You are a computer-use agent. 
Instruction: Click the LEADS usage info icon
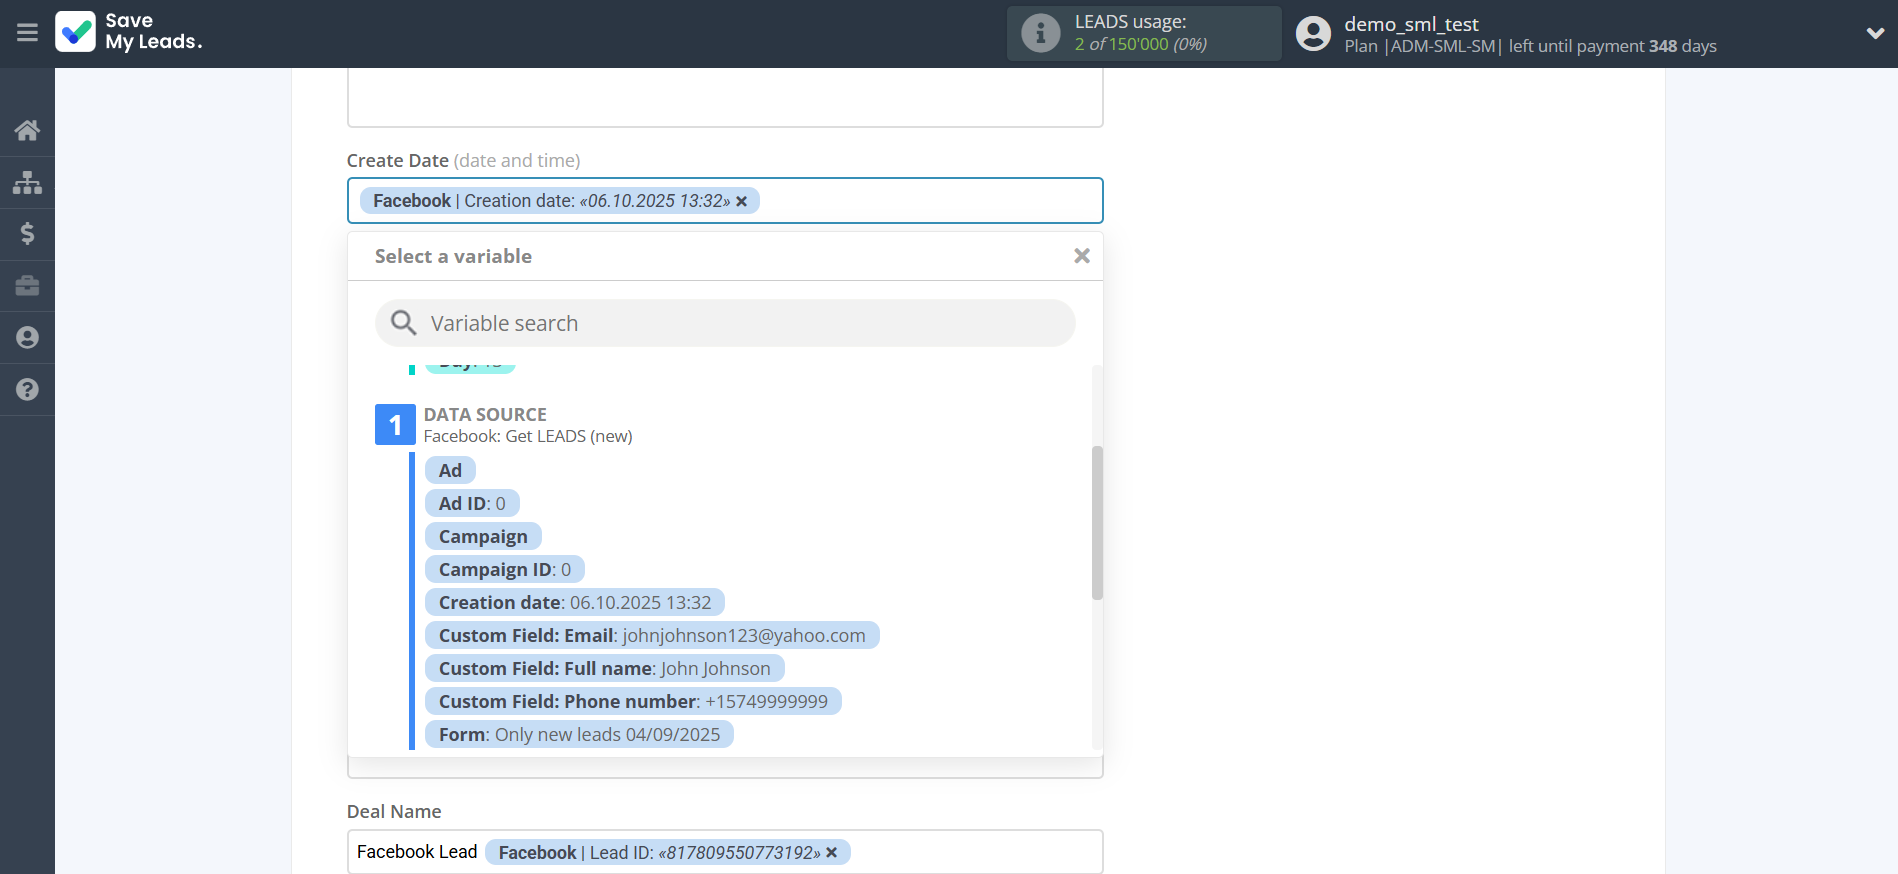[x=1040, y=33]
